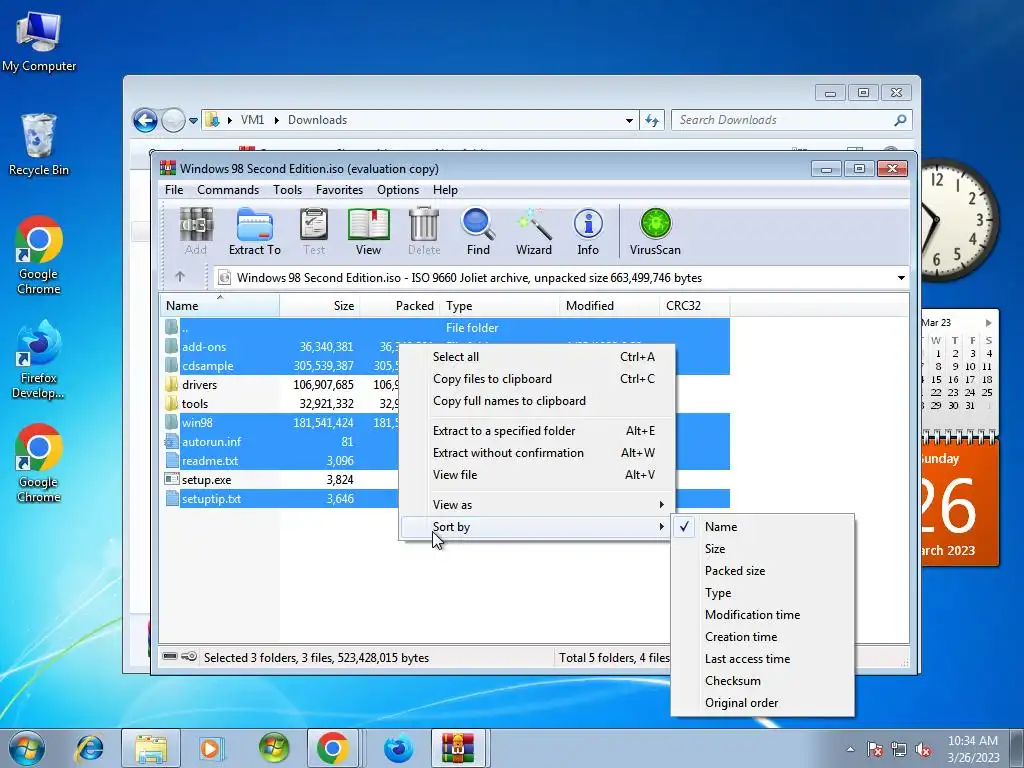Click the Delete trash can toolbar icon
This screenshot has width=1024, height=768.
click(x=424, y=231)
